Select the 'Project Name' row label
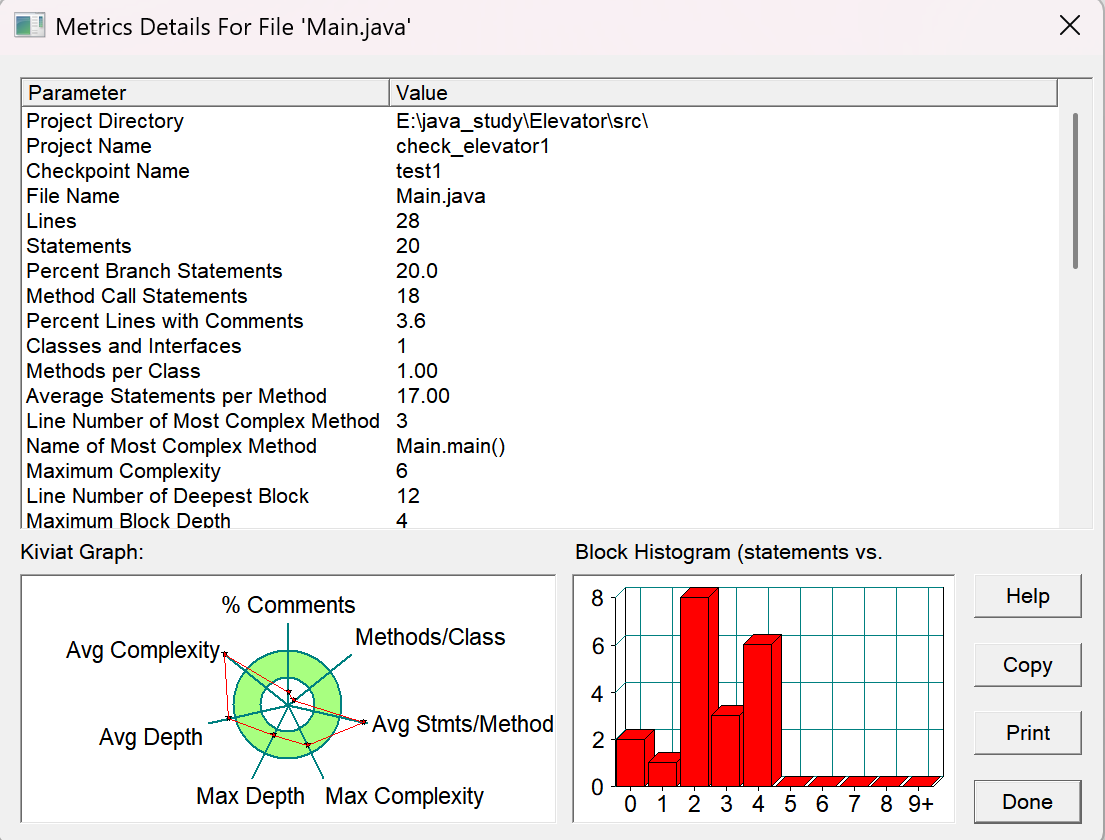 tap(89, 146)
